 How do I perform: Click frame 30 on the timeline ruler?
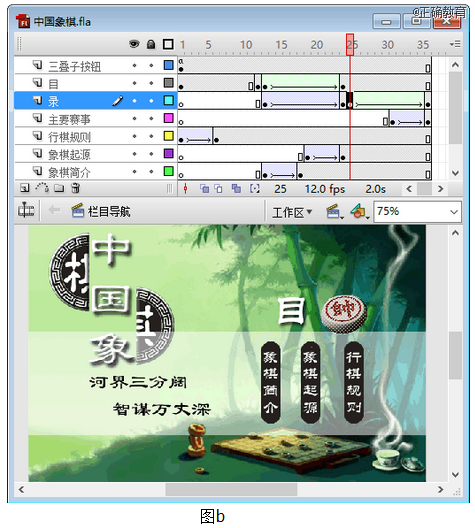coord(387,45)
